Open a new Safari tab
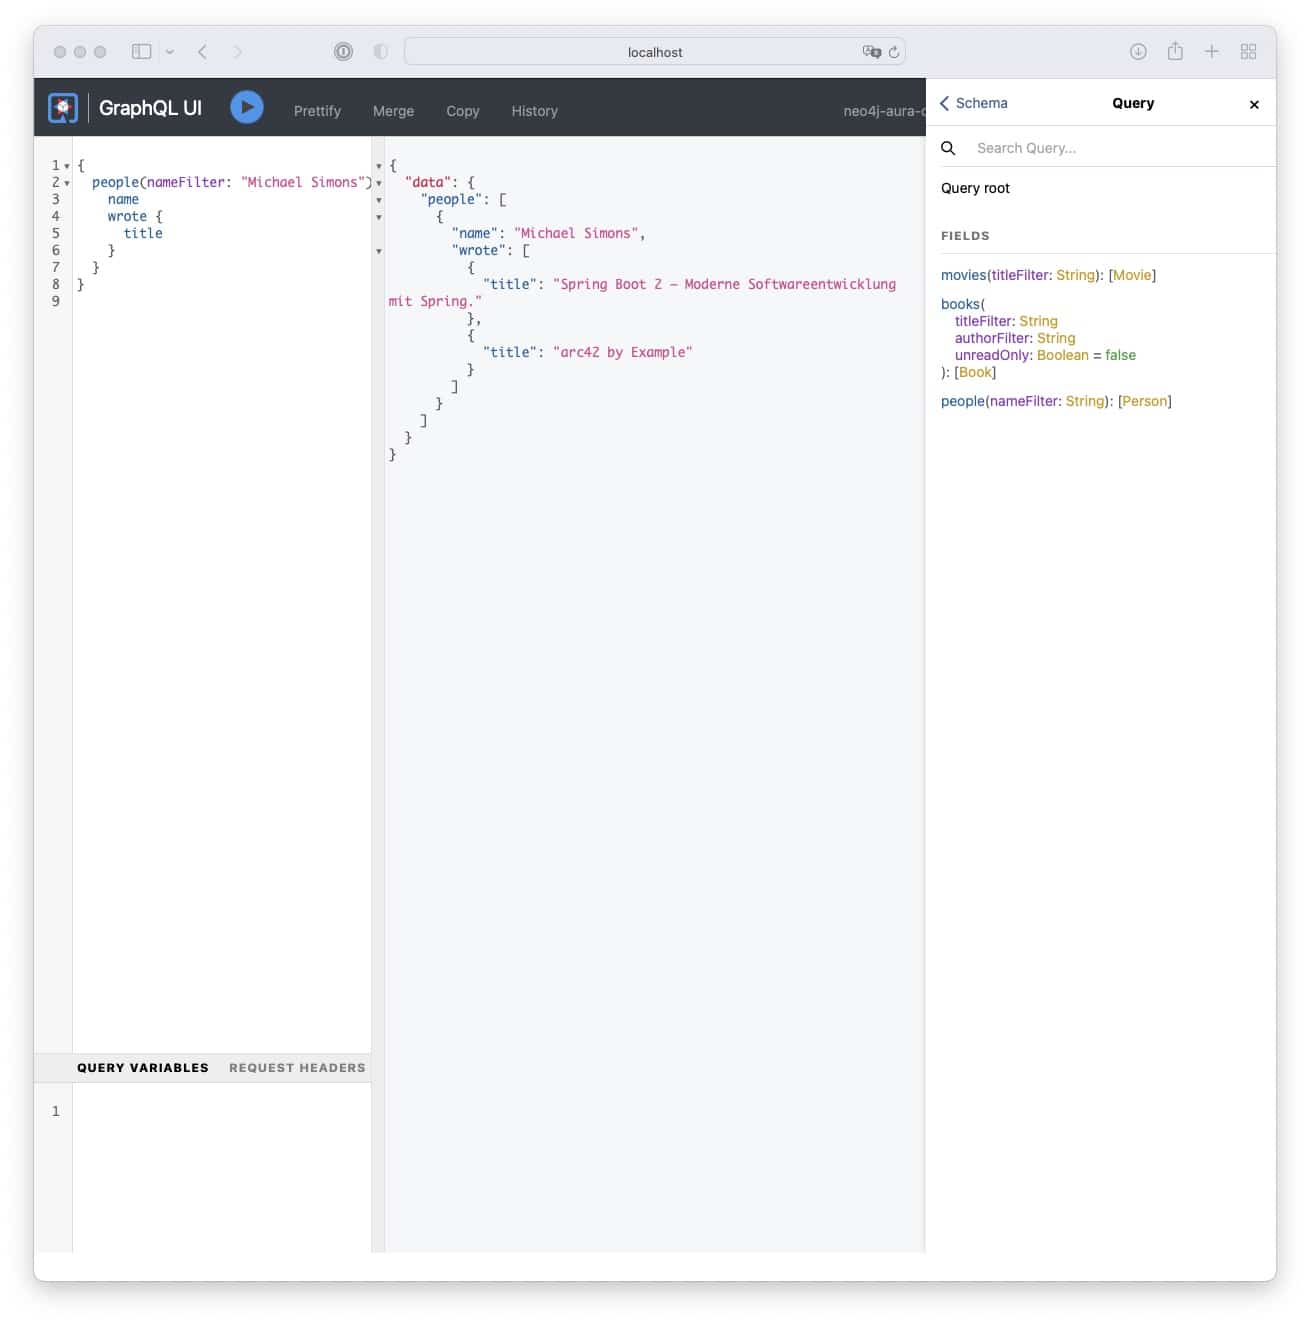The height and width of the screenshot is (1323, 1310). [1212, 51]
